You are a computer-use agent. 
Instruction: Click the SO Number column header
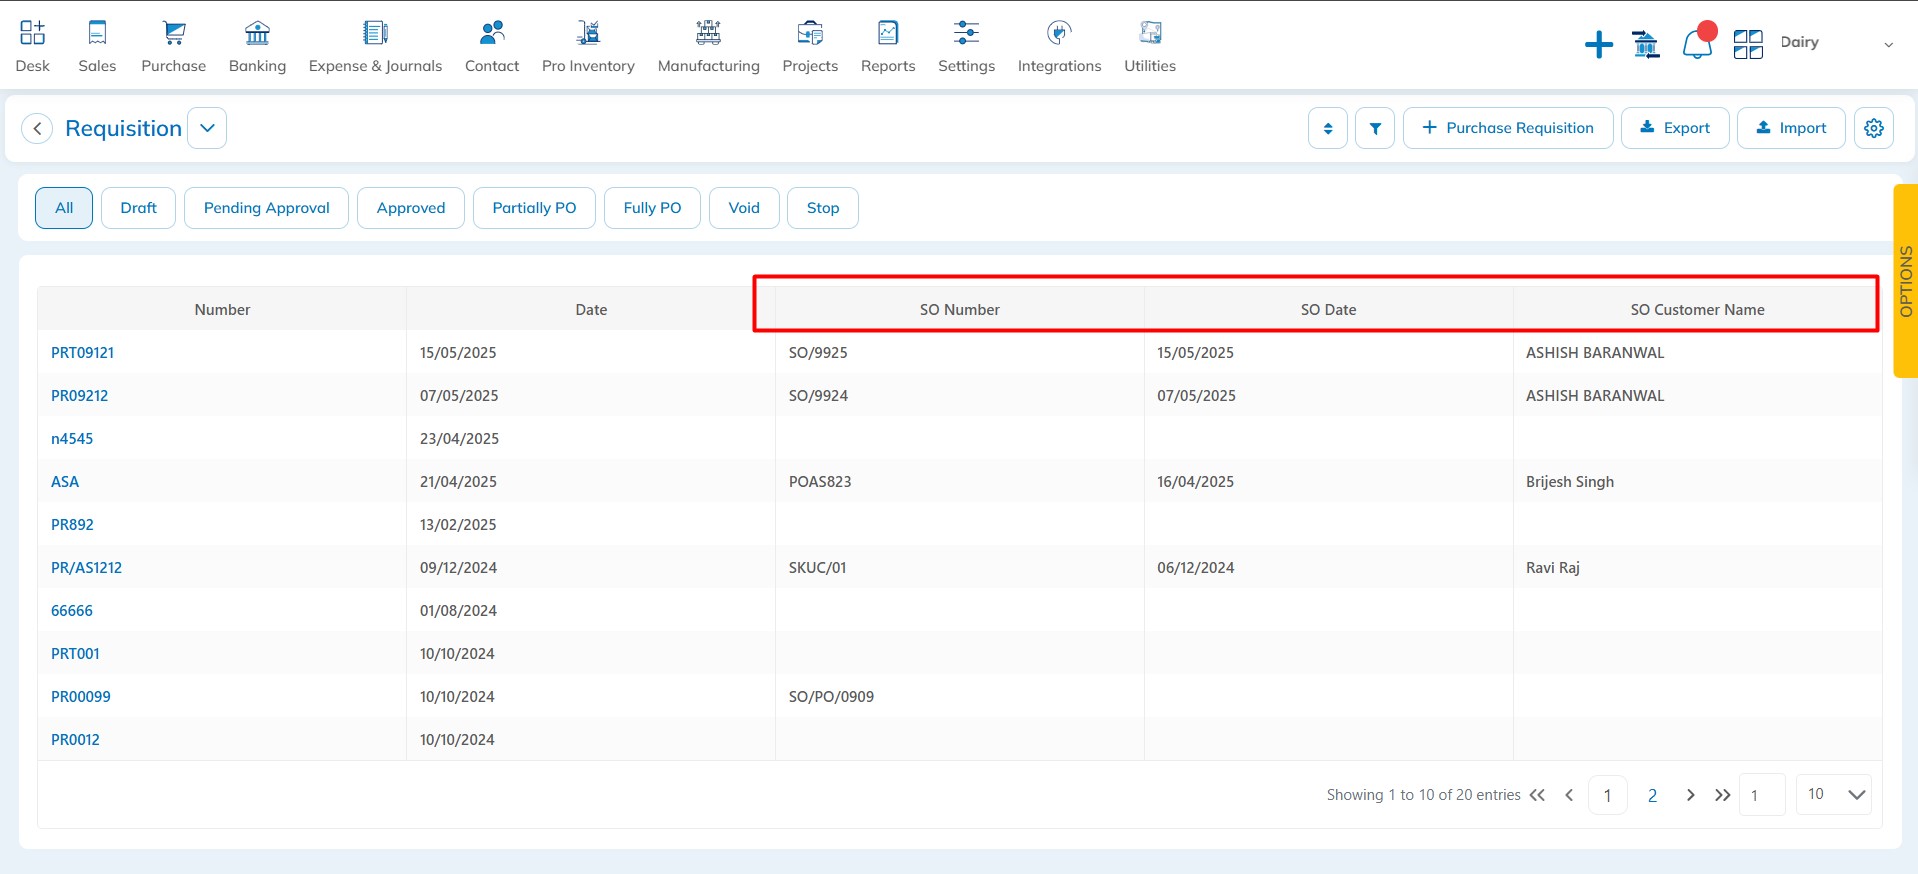pyautogui.click(x=960, y=310)
